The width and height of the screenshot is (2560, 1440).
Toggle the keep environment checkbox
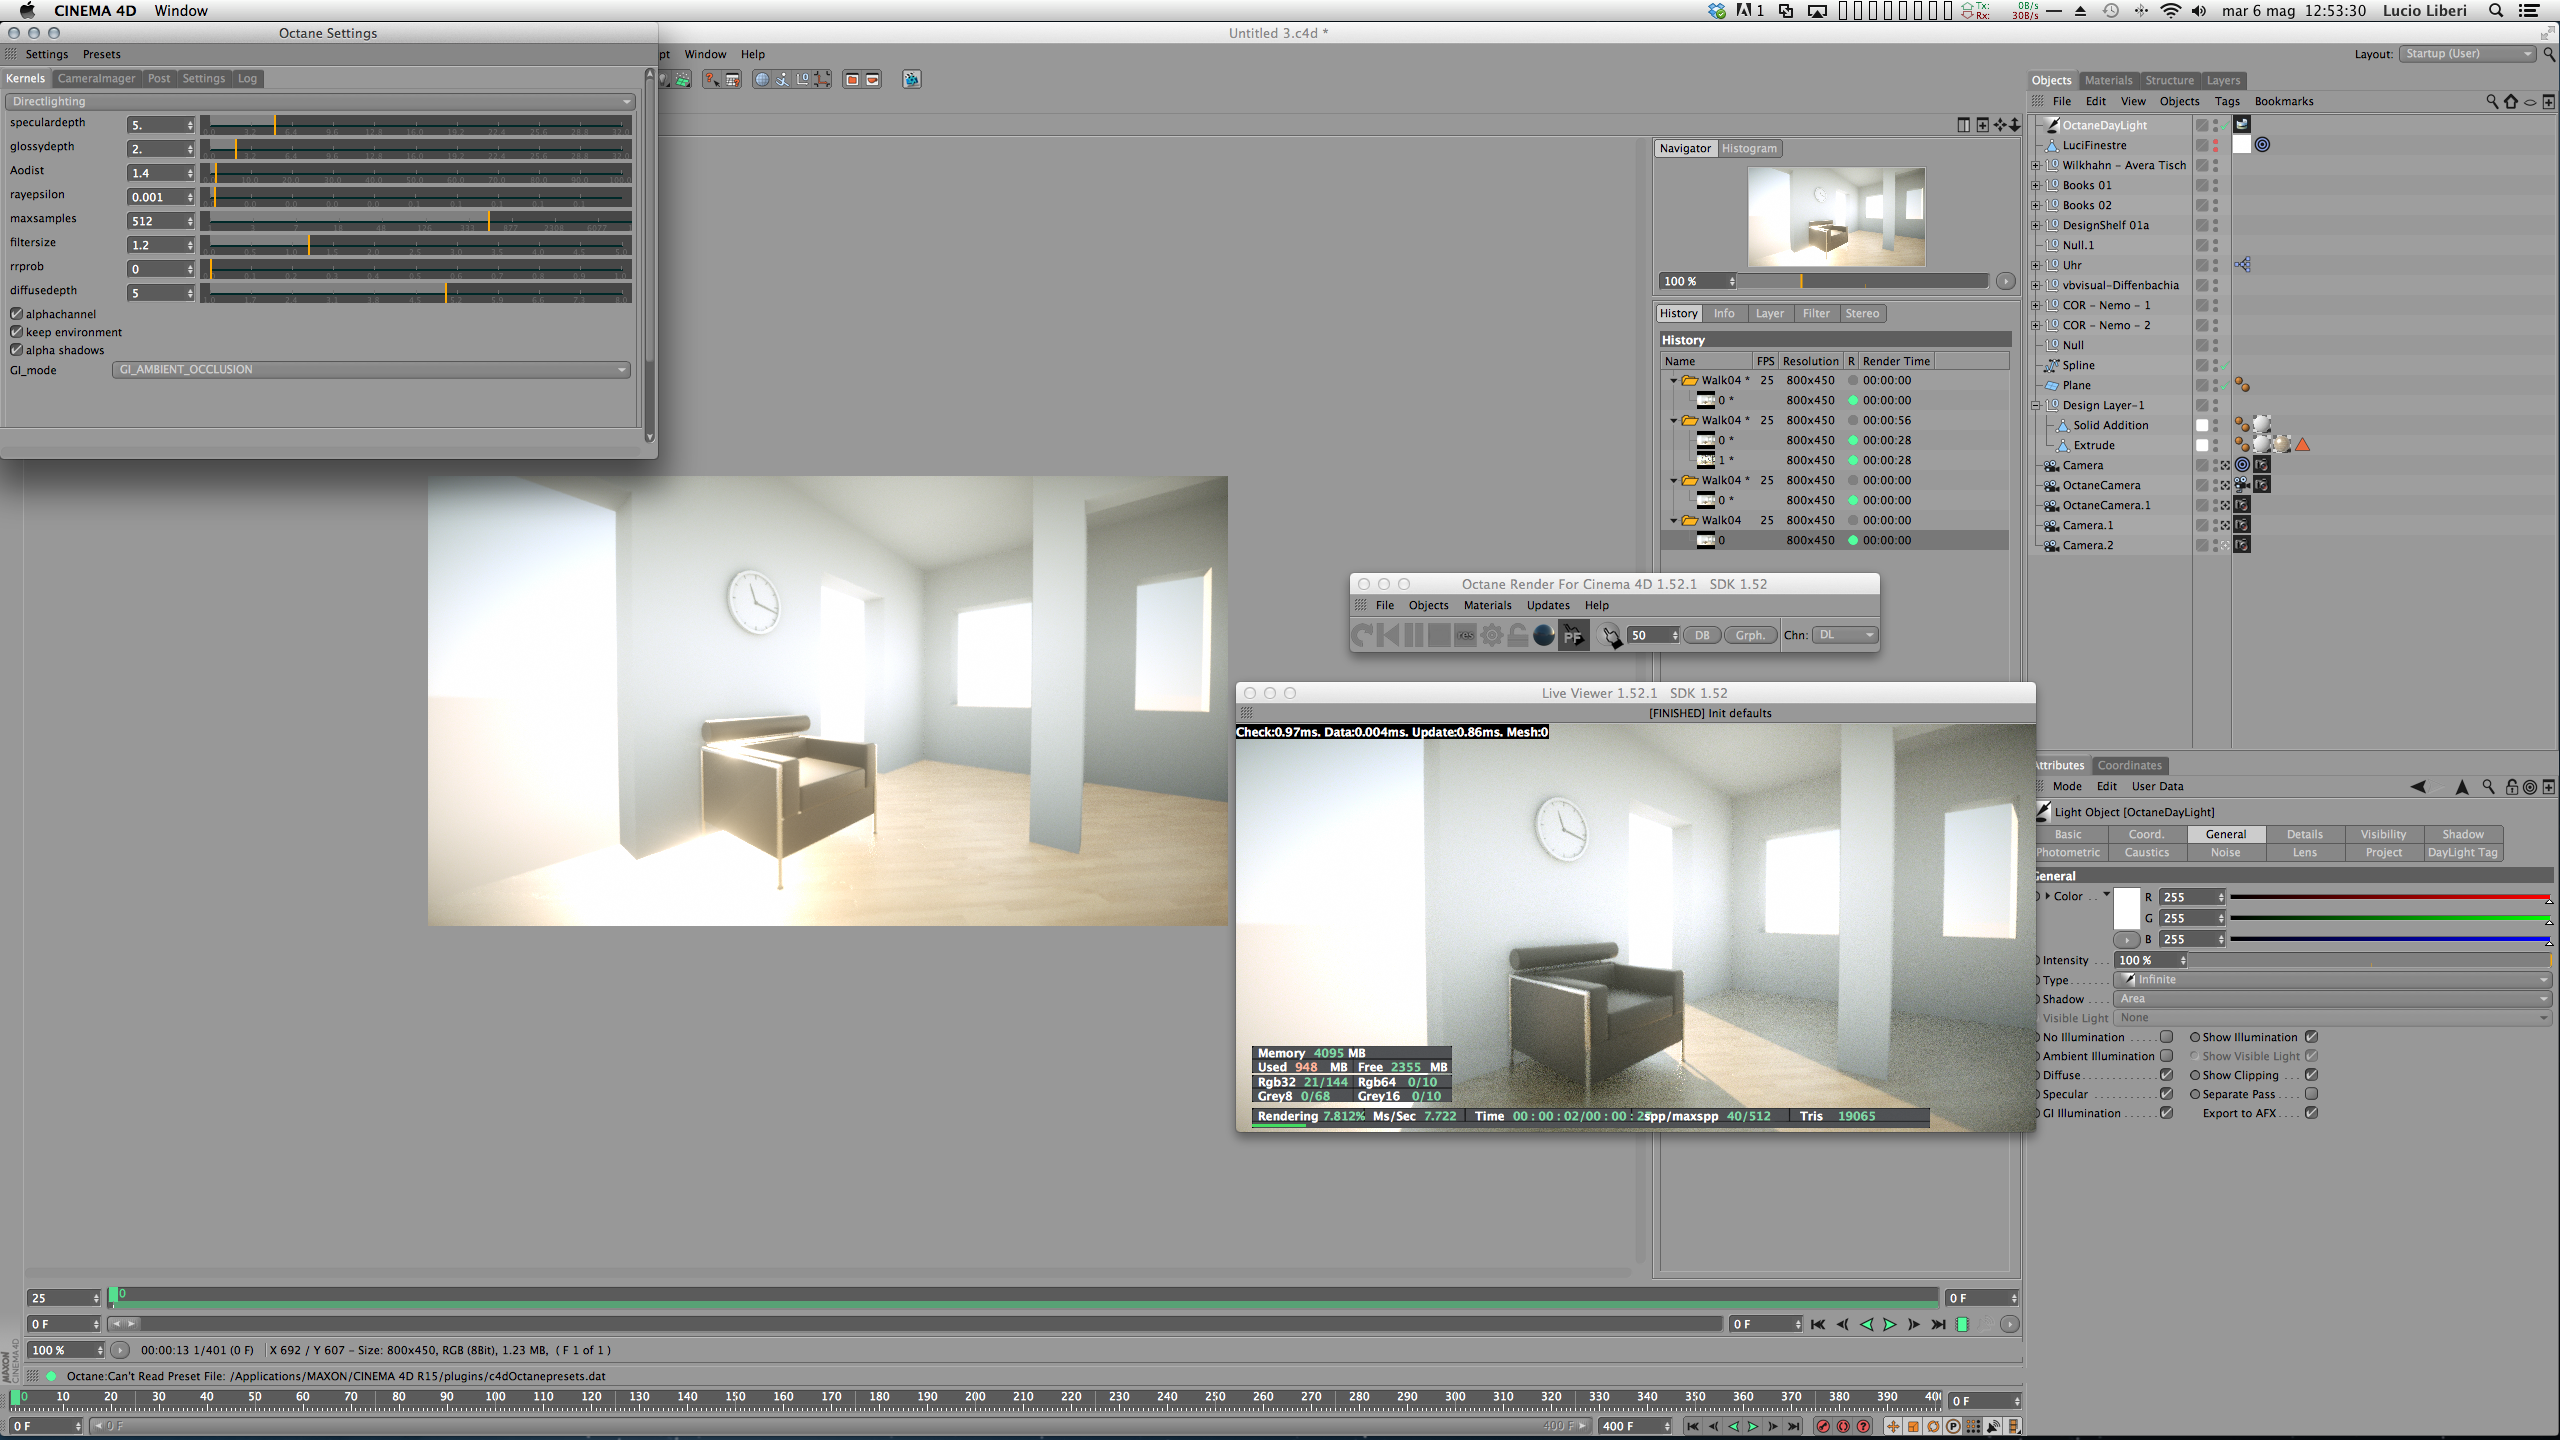tap(16, 332)
